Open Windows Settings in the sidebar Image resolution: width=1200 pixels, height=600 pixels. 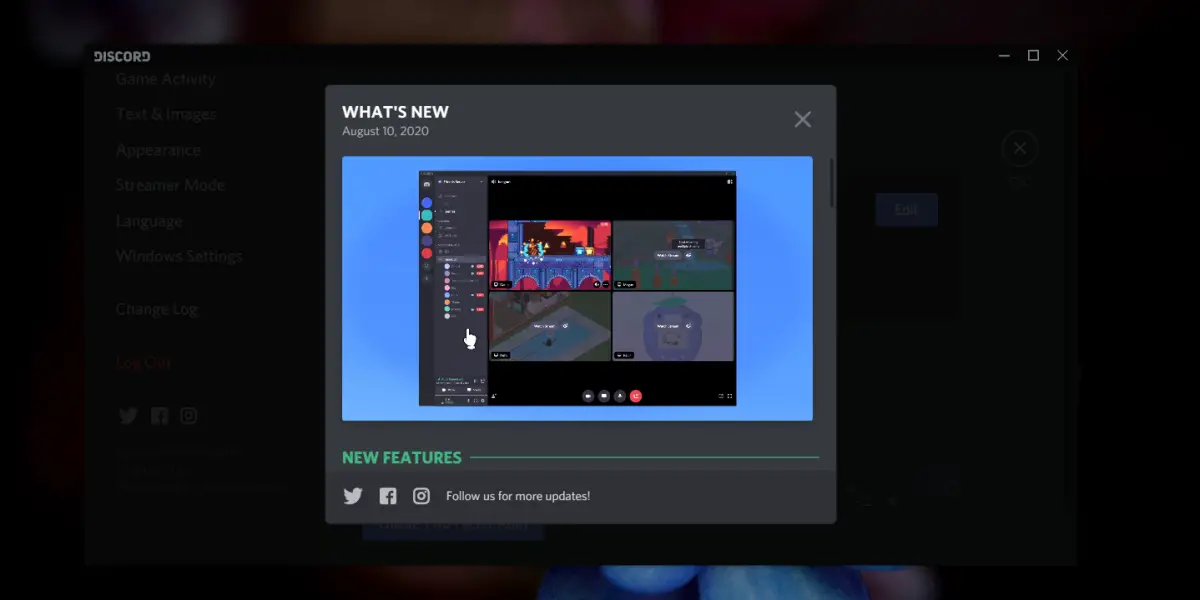coord(179,256)
